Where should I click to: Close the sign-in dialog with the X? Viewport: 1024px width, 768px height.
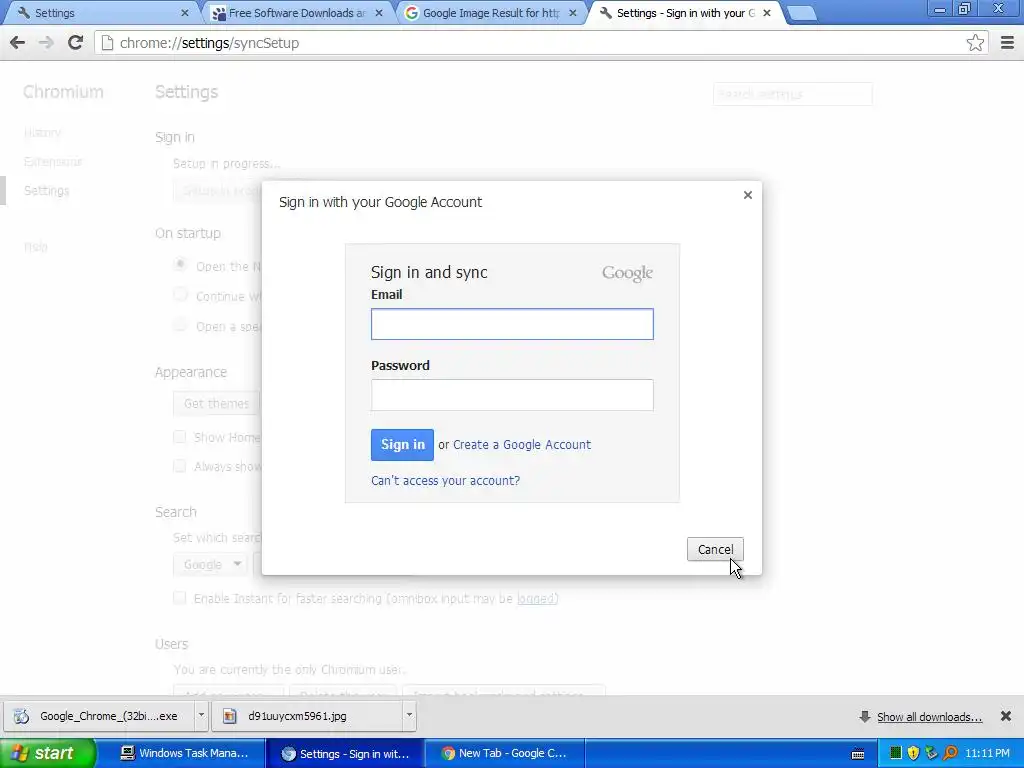pyautogui.click(x=748, y=195)
